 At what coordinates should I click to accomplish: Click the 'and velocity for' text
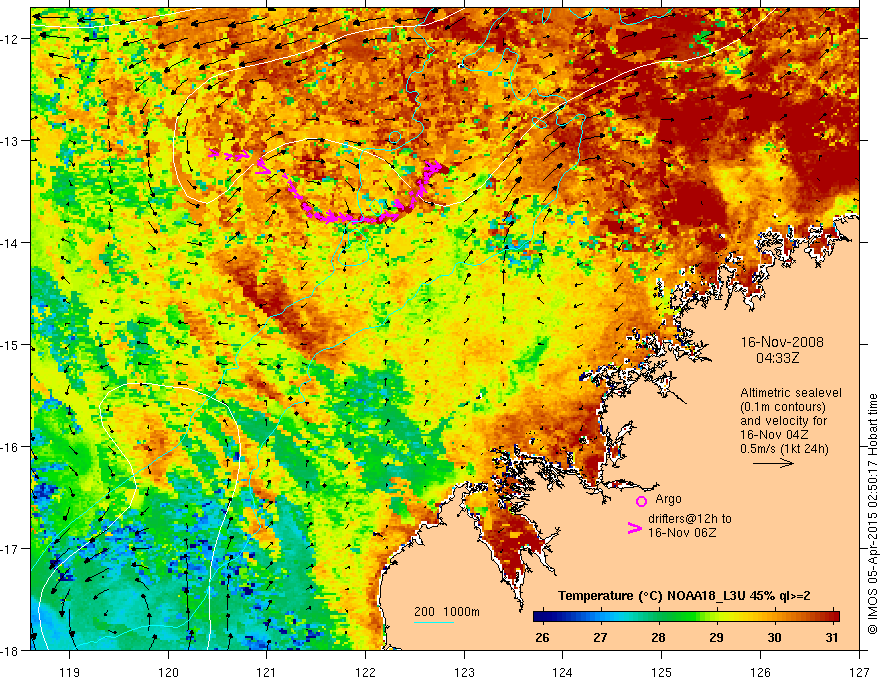pyautogui.click(x=783, y=421)
